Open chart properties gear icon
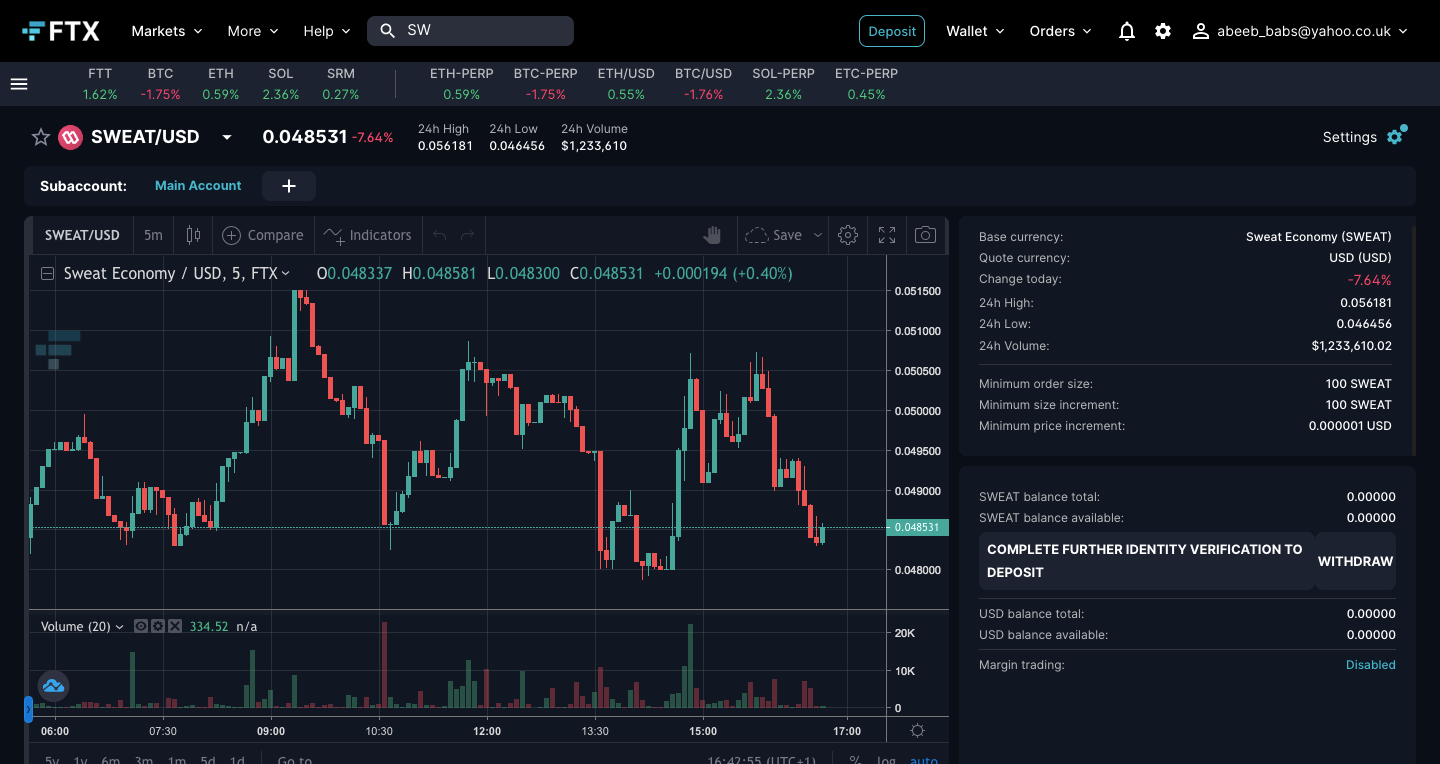 (848, 235)
